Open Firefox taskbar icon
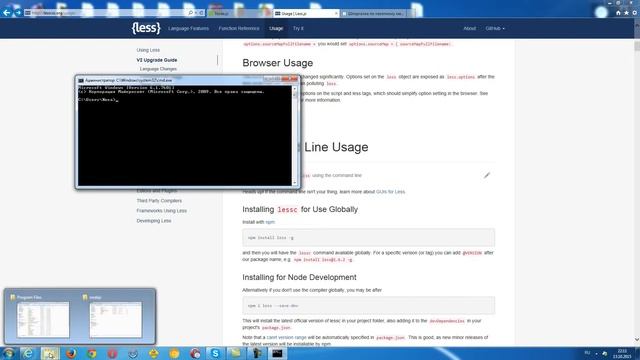The image size is (640, 360). tap(71, 353)
